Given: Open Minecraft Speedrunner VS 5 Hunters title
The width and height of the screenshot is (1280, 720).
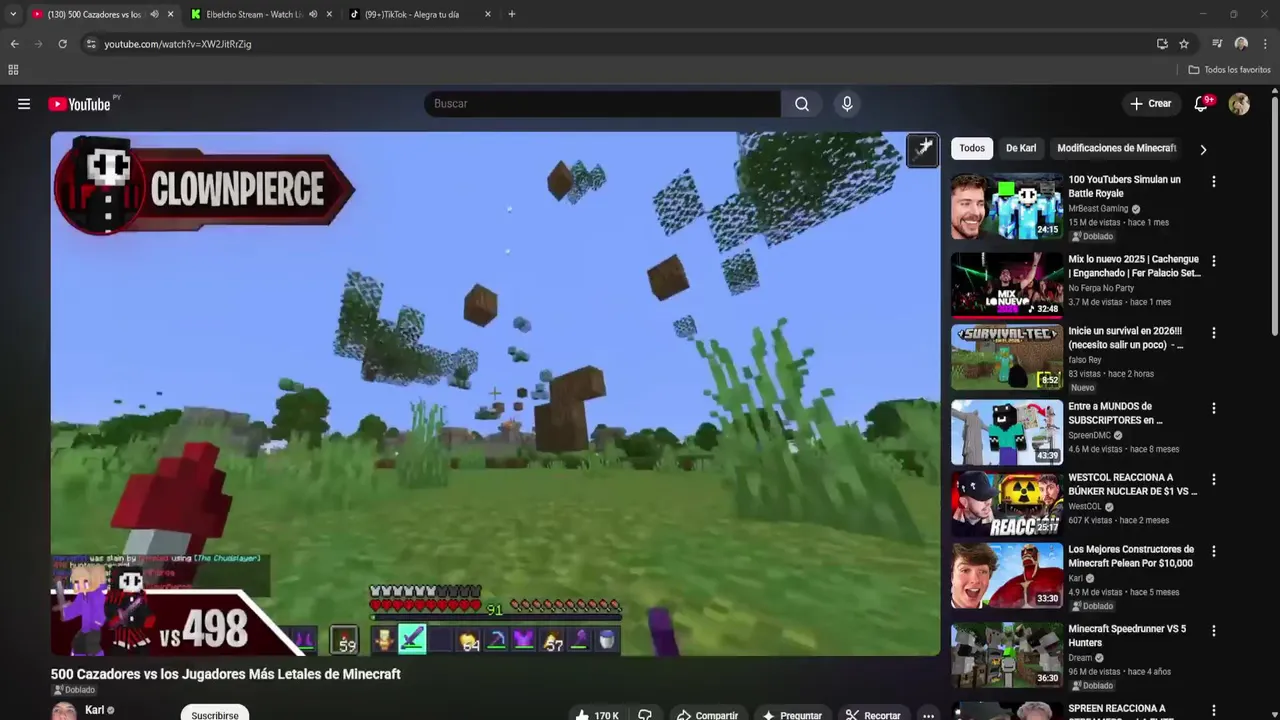Looking at the screenshot, I should tap(1127, 636).
